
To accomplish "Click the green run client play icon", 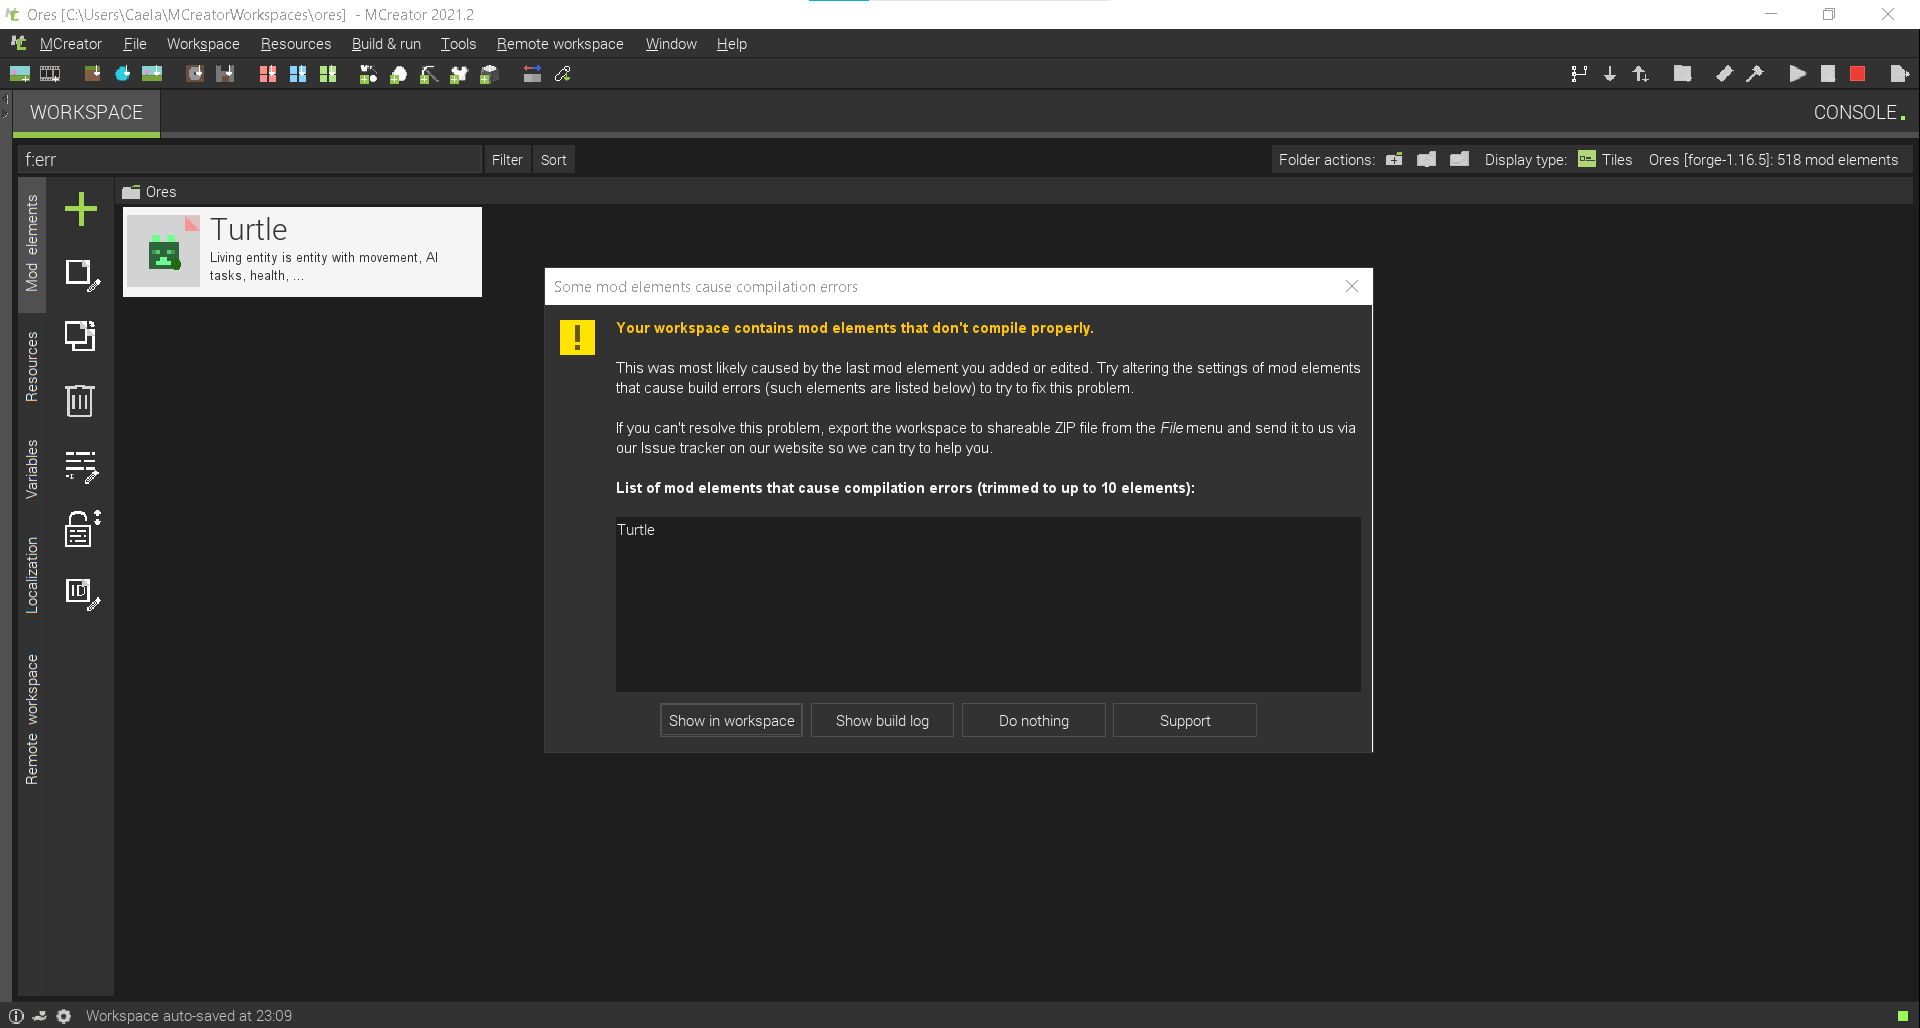I will [x=1797, y=74].
